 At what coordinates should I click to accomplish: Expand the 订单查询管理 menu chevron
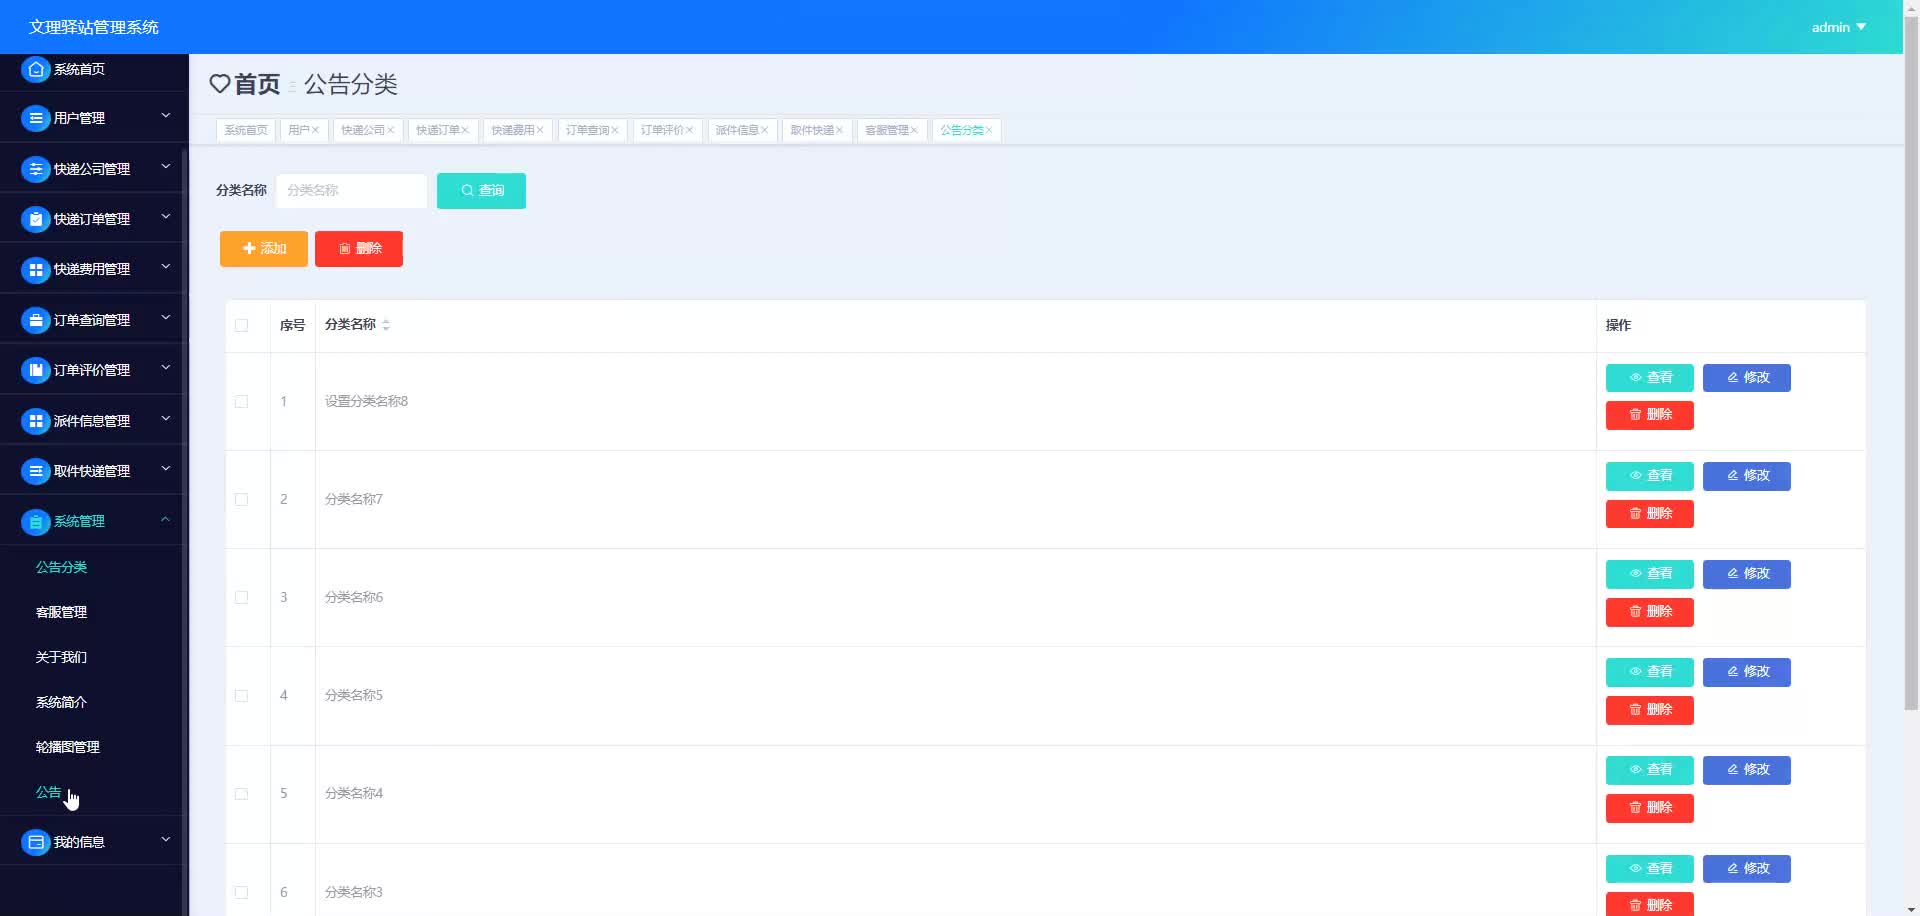click(166, 318)
